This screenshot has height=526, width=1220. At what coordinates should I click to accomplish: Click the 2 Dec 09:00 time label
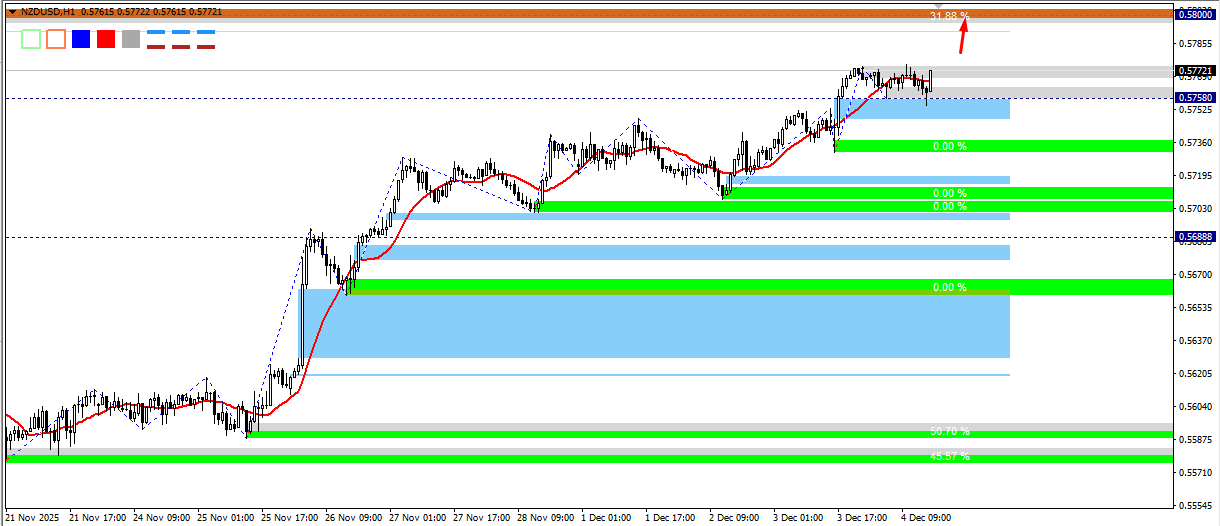pos(734,518)
